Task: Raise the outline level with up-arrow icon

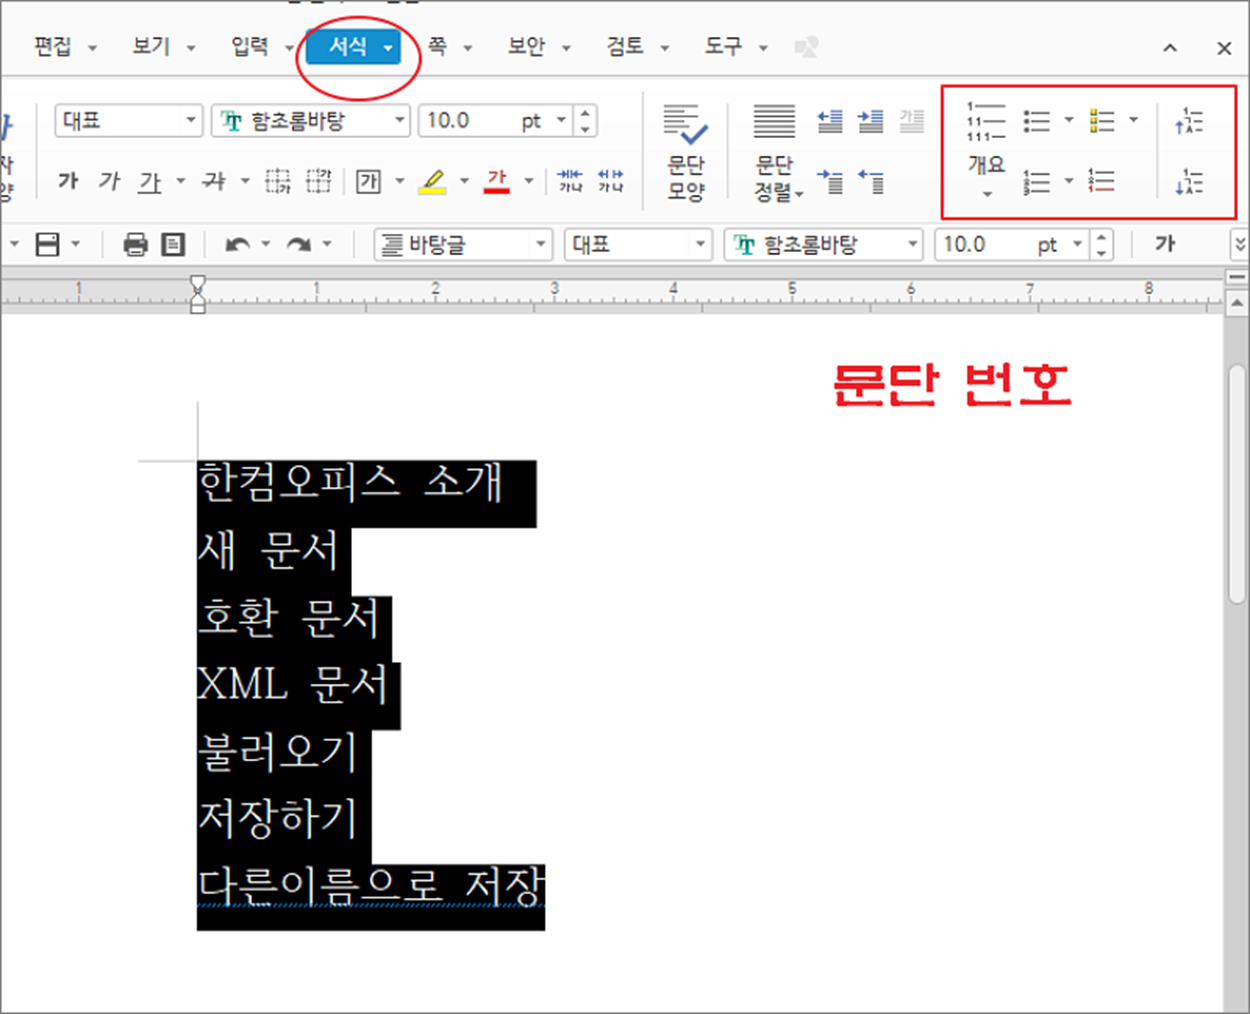Action: coord(1189,121)
